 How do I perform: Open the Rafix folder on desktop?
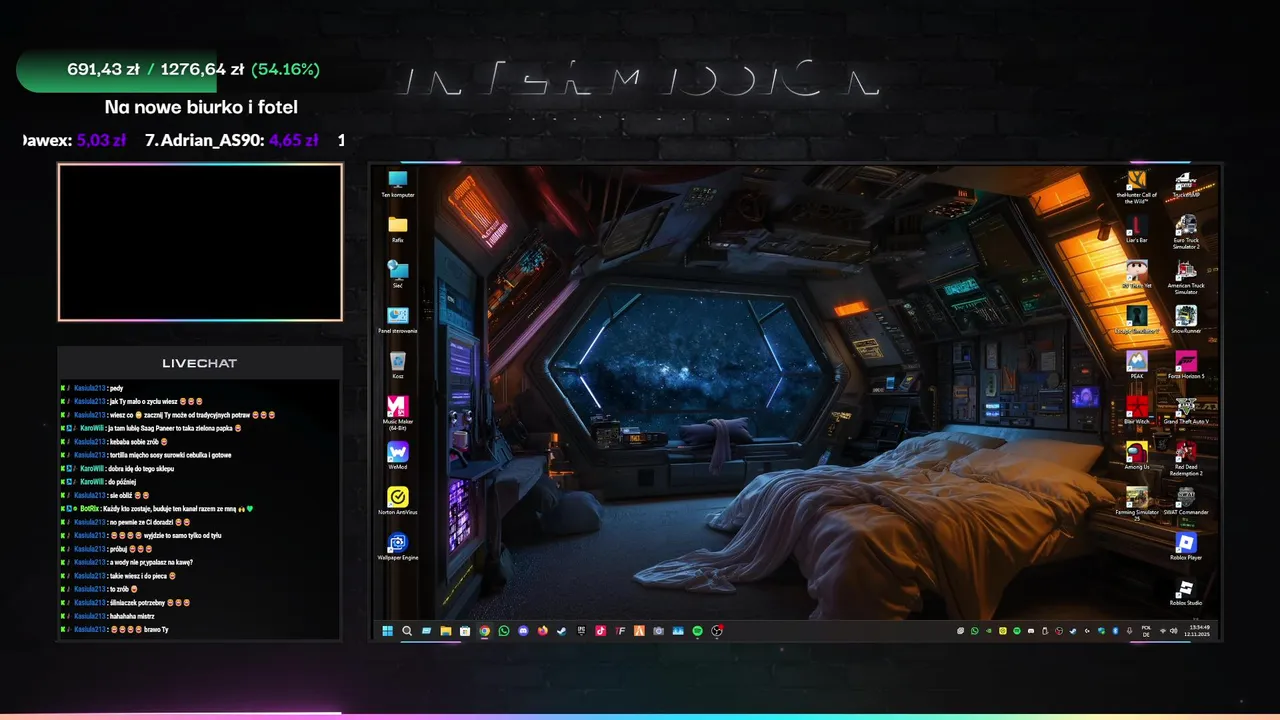[398, 229]
